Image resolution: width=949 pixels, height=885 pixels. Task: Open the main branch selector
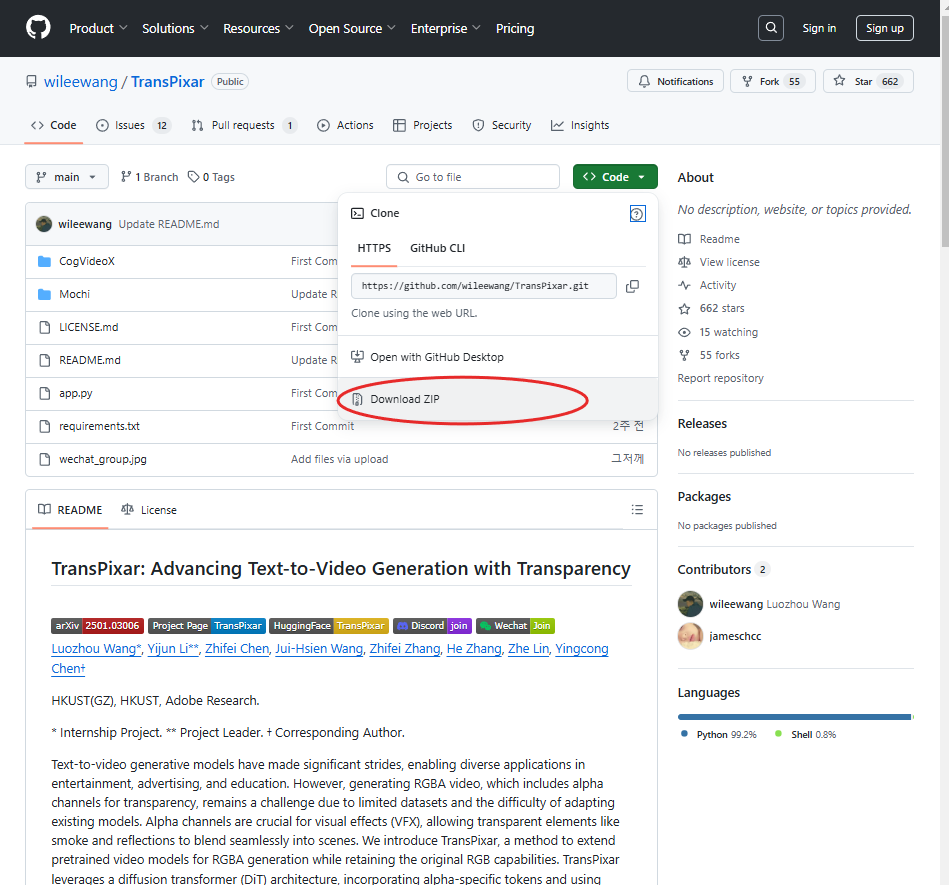click(x=67, y=177)
